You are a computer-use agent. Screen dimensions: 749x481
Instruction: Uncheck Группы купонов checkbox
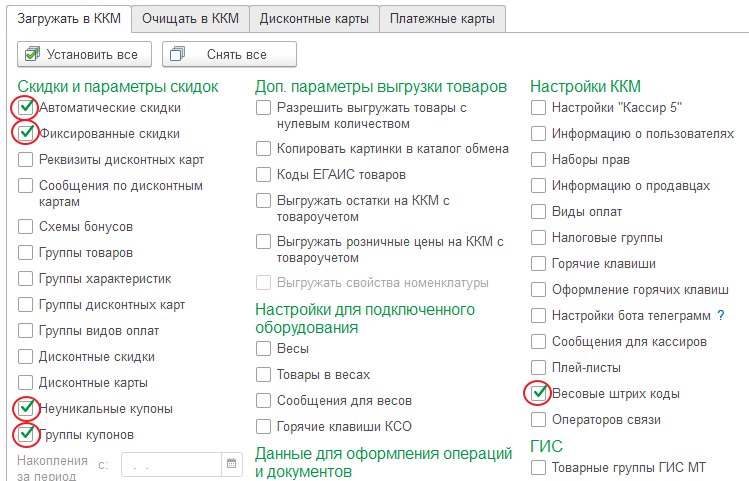[25, 434]
